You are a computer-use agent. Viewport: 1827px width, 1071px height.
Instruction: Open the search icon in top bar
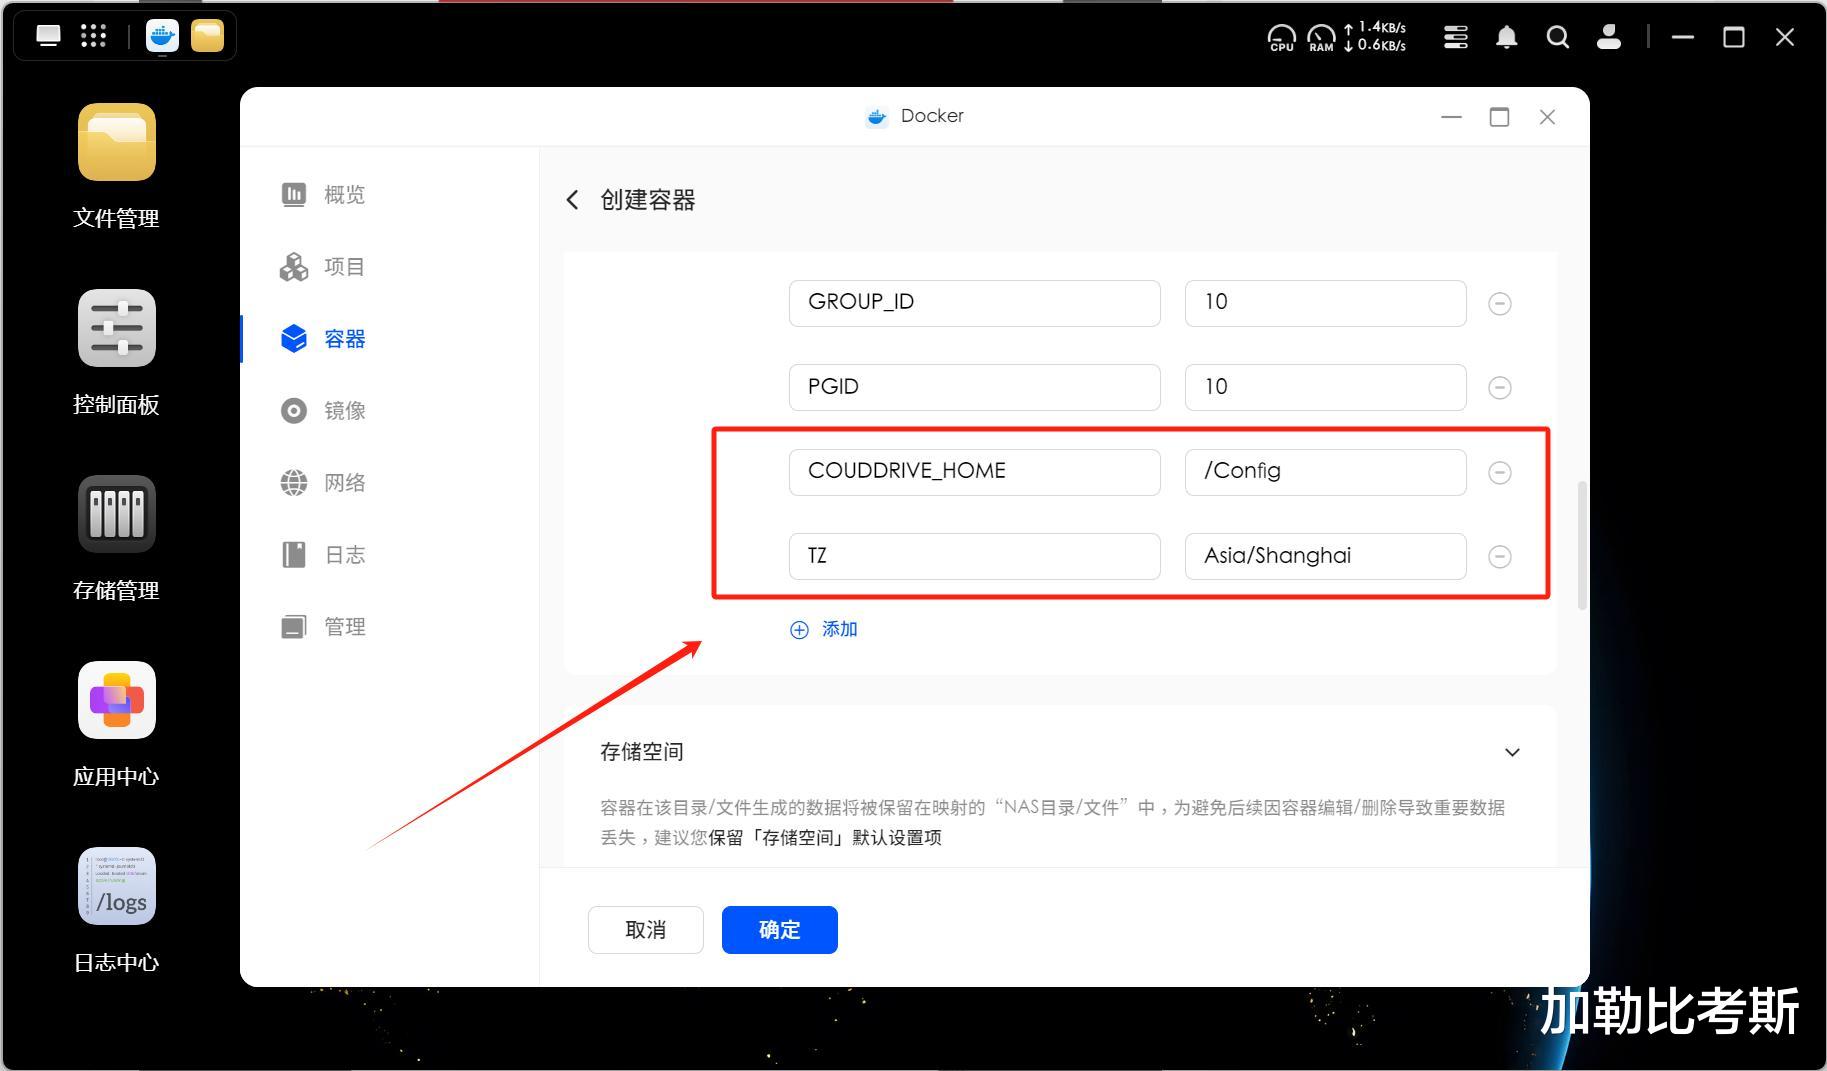pyautogui.click(x=1557, y=37)
